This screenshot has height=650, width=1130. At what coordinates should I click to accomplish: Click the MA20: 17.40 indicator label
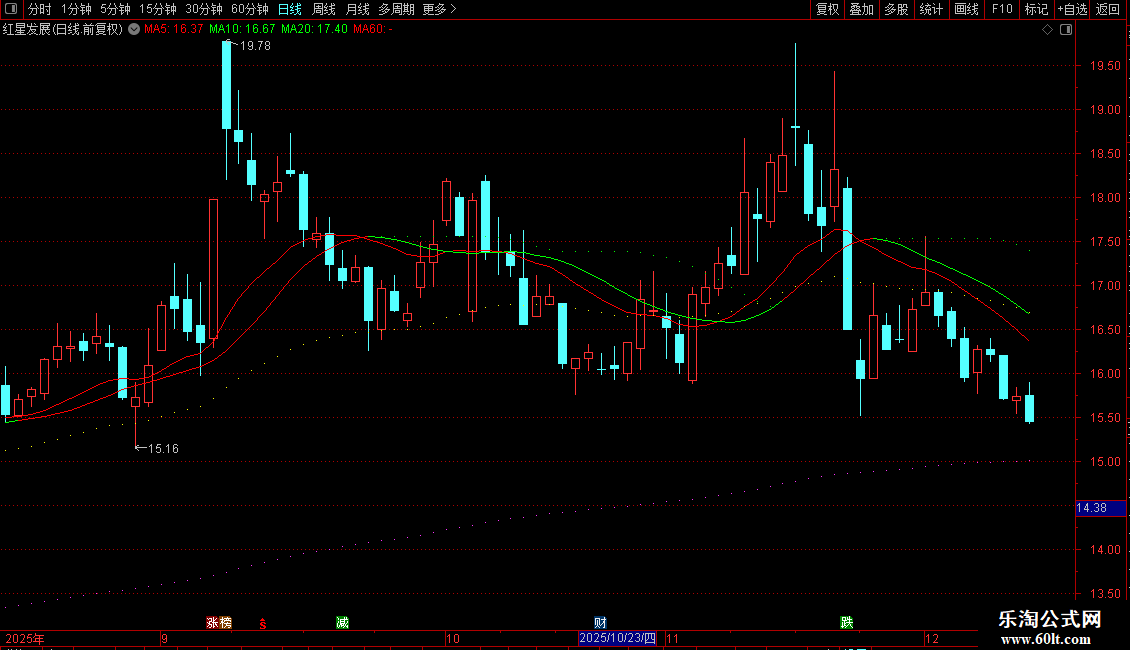(x=314, y=29)
